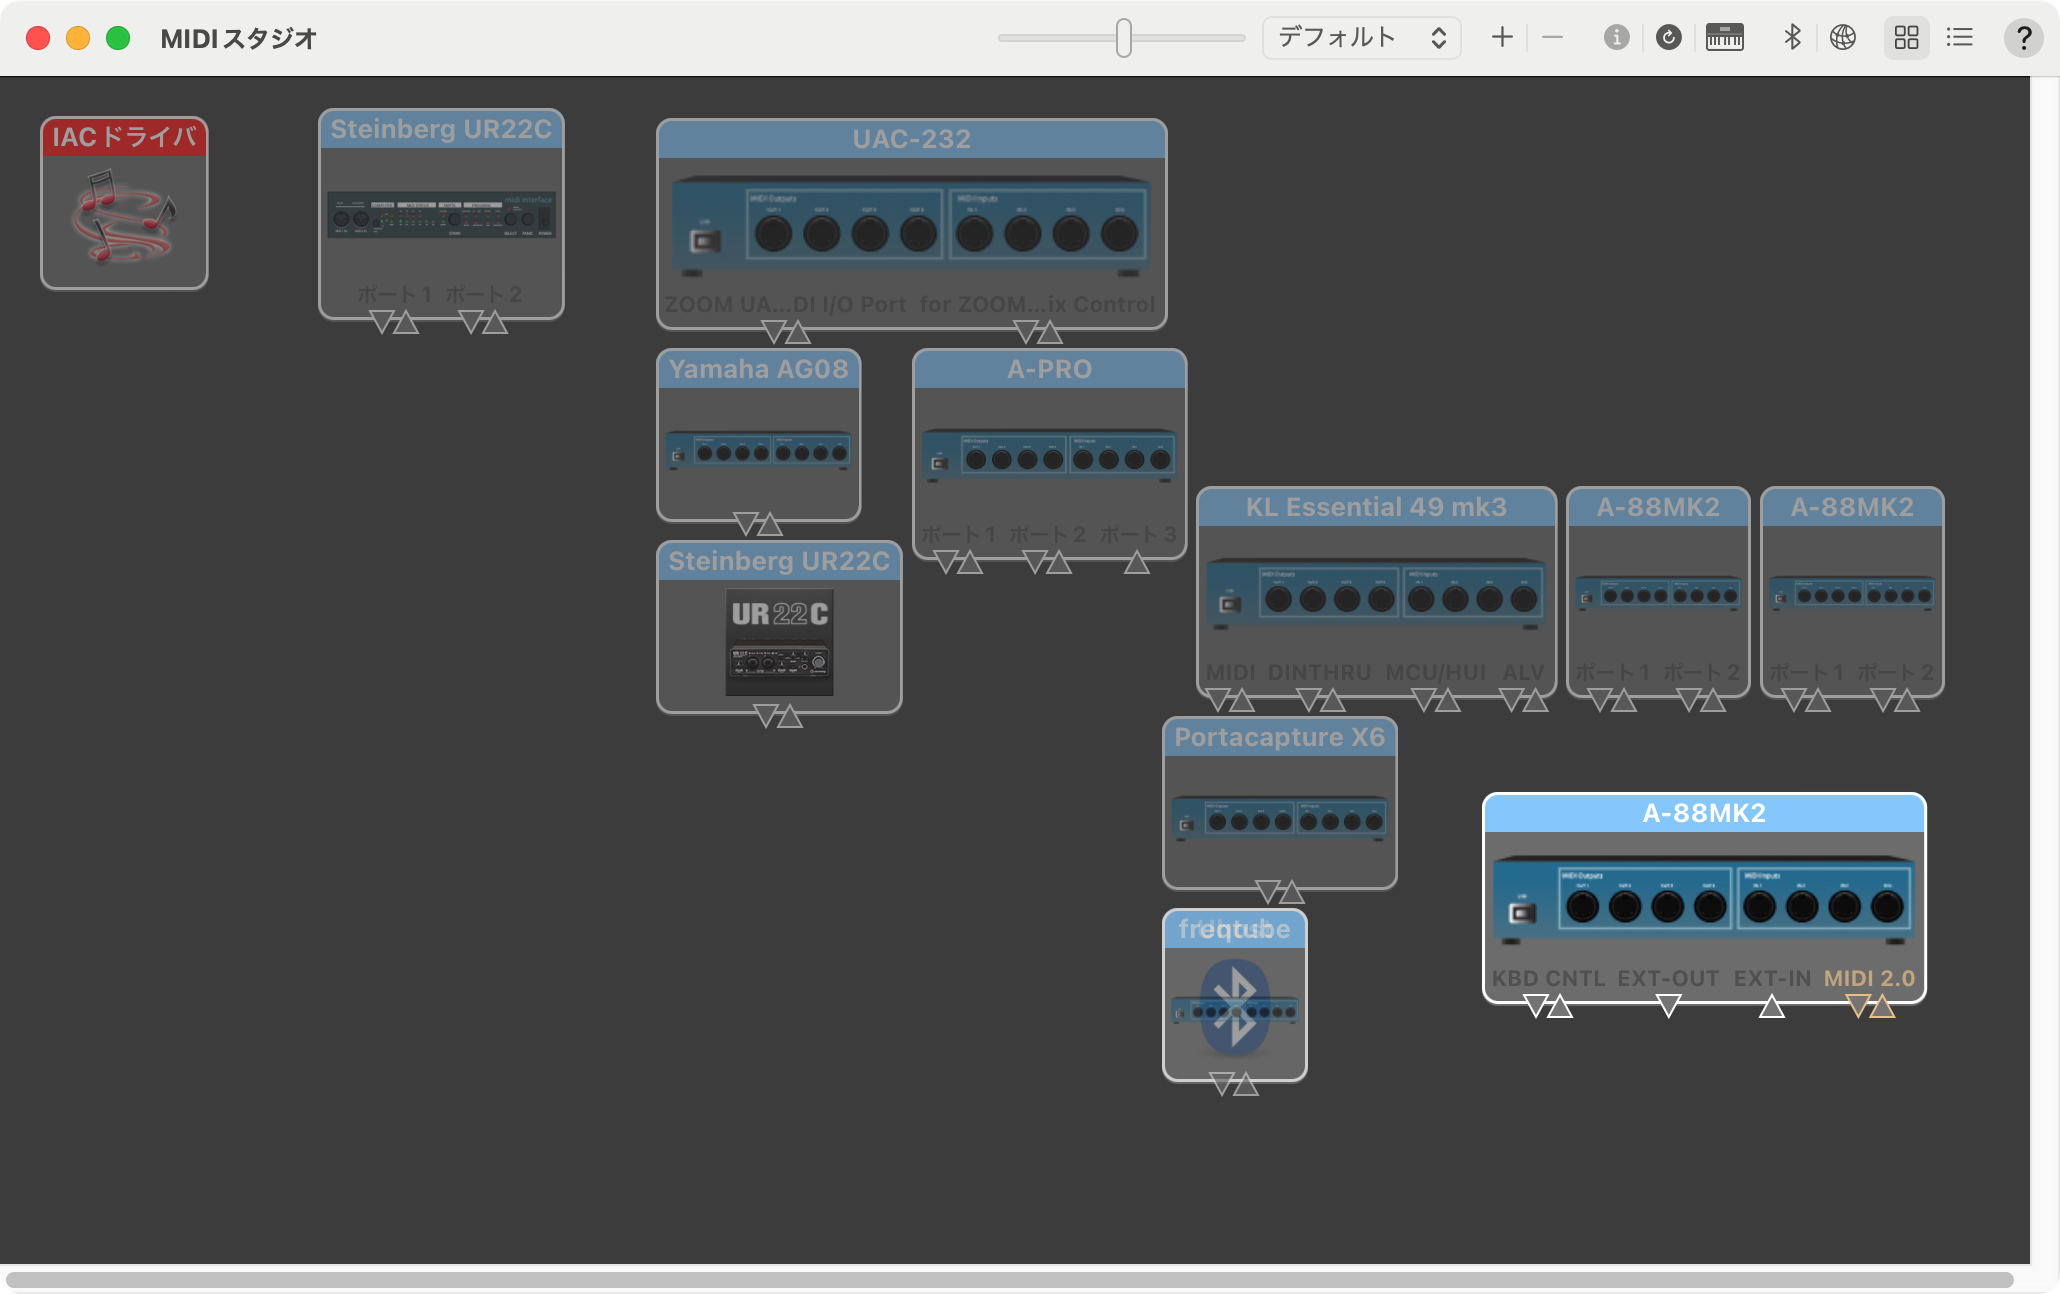Open the Test Setup keyboard icon
The image size is (2060, 1294).
tap(1724, 38)
